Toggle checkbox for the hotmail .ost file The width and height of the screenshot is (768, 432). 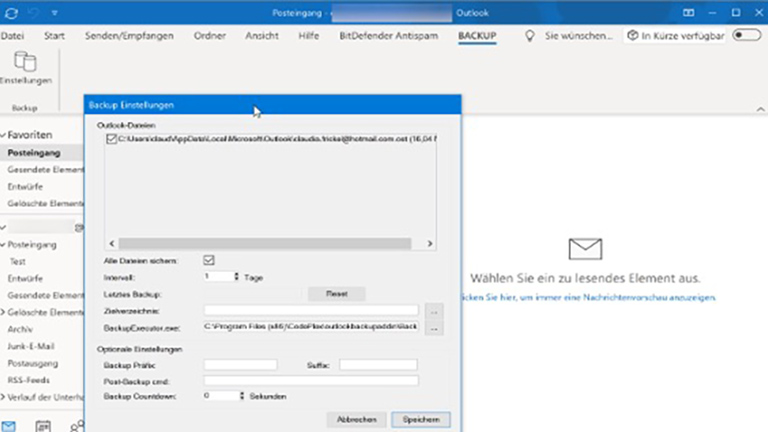tap(111, 139)
